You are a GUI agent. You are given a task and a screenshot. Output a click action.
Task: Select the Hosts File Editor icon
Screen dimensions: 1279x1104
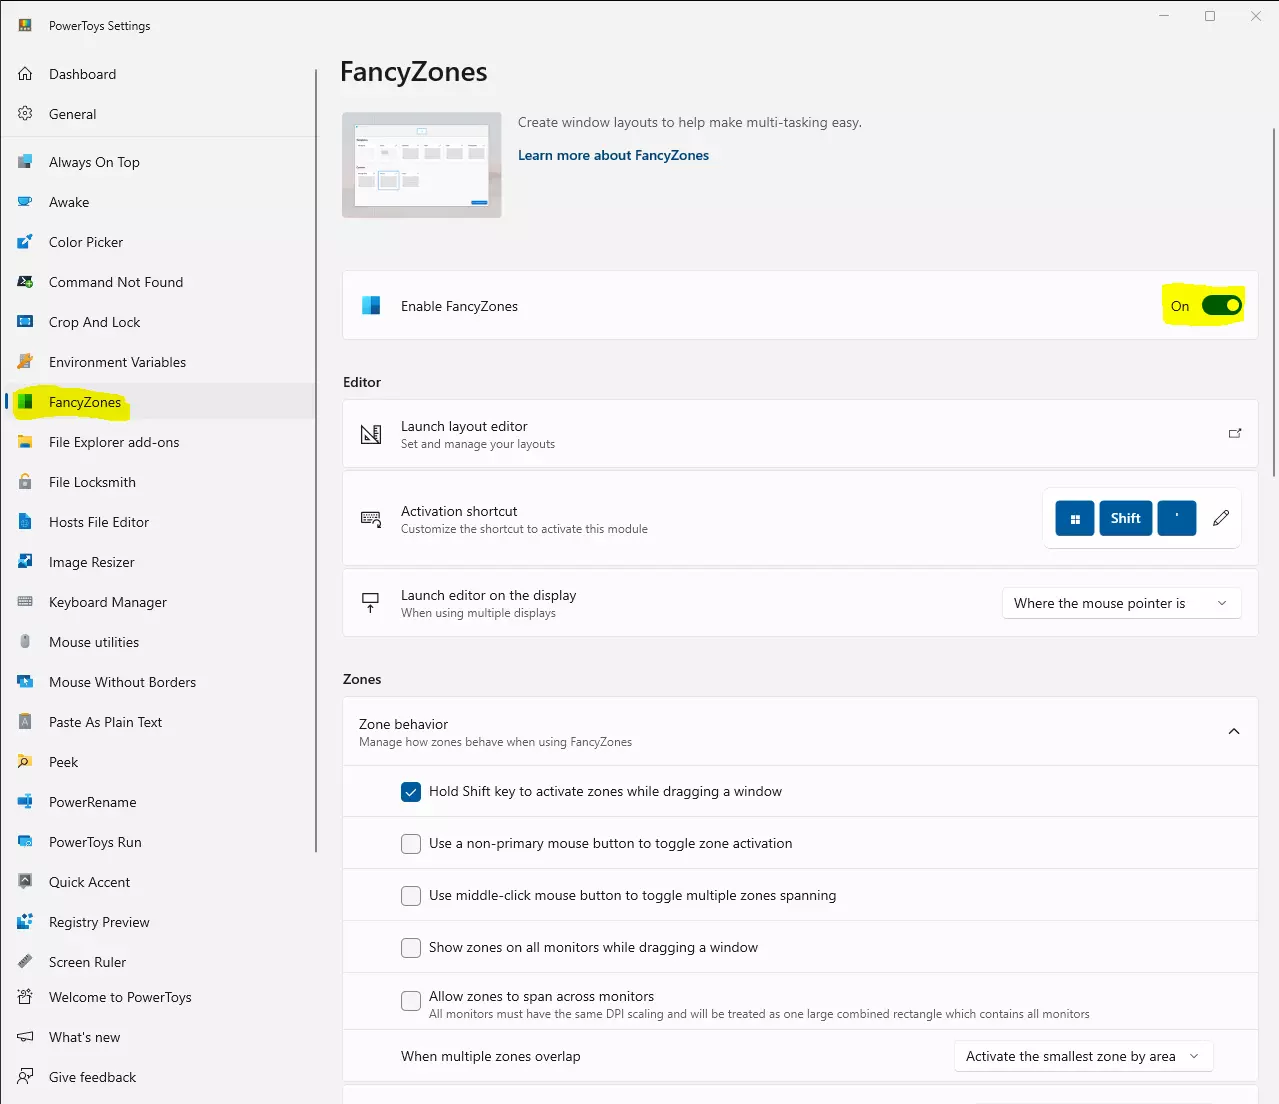tap(25, 522)
